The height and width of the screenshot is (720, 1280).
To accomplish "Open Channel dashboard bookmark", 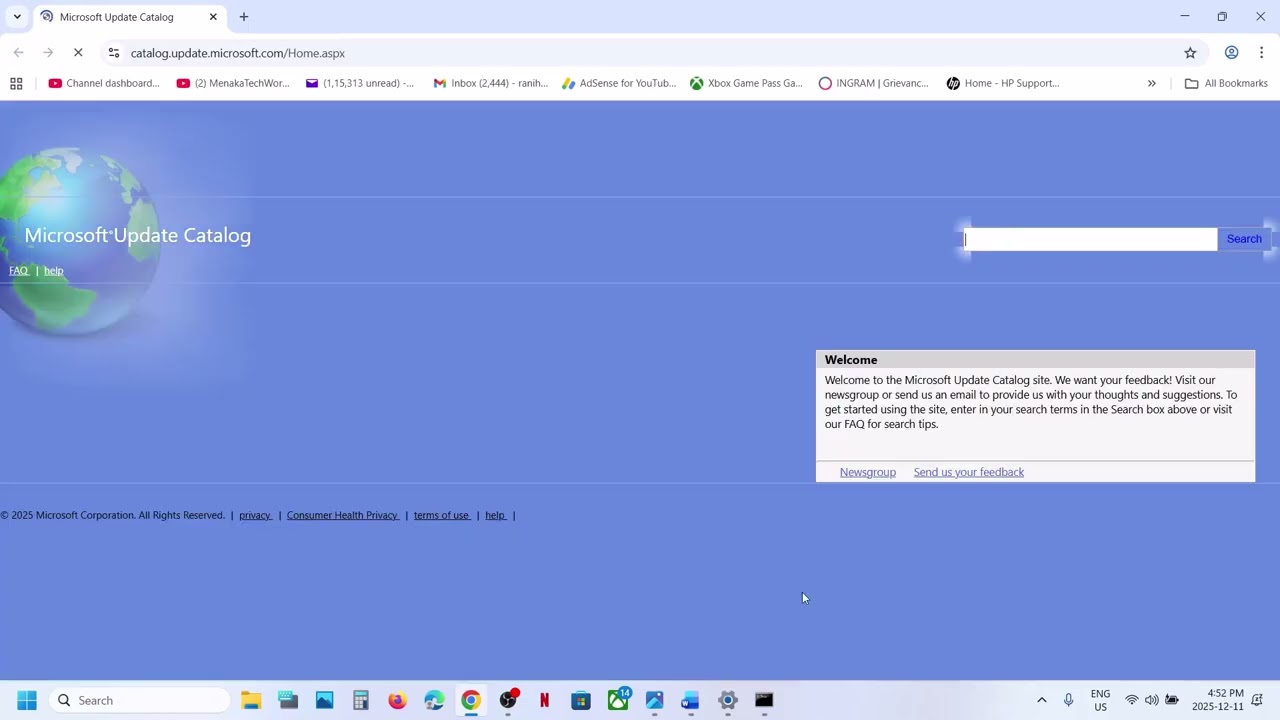I will (104, 83).
